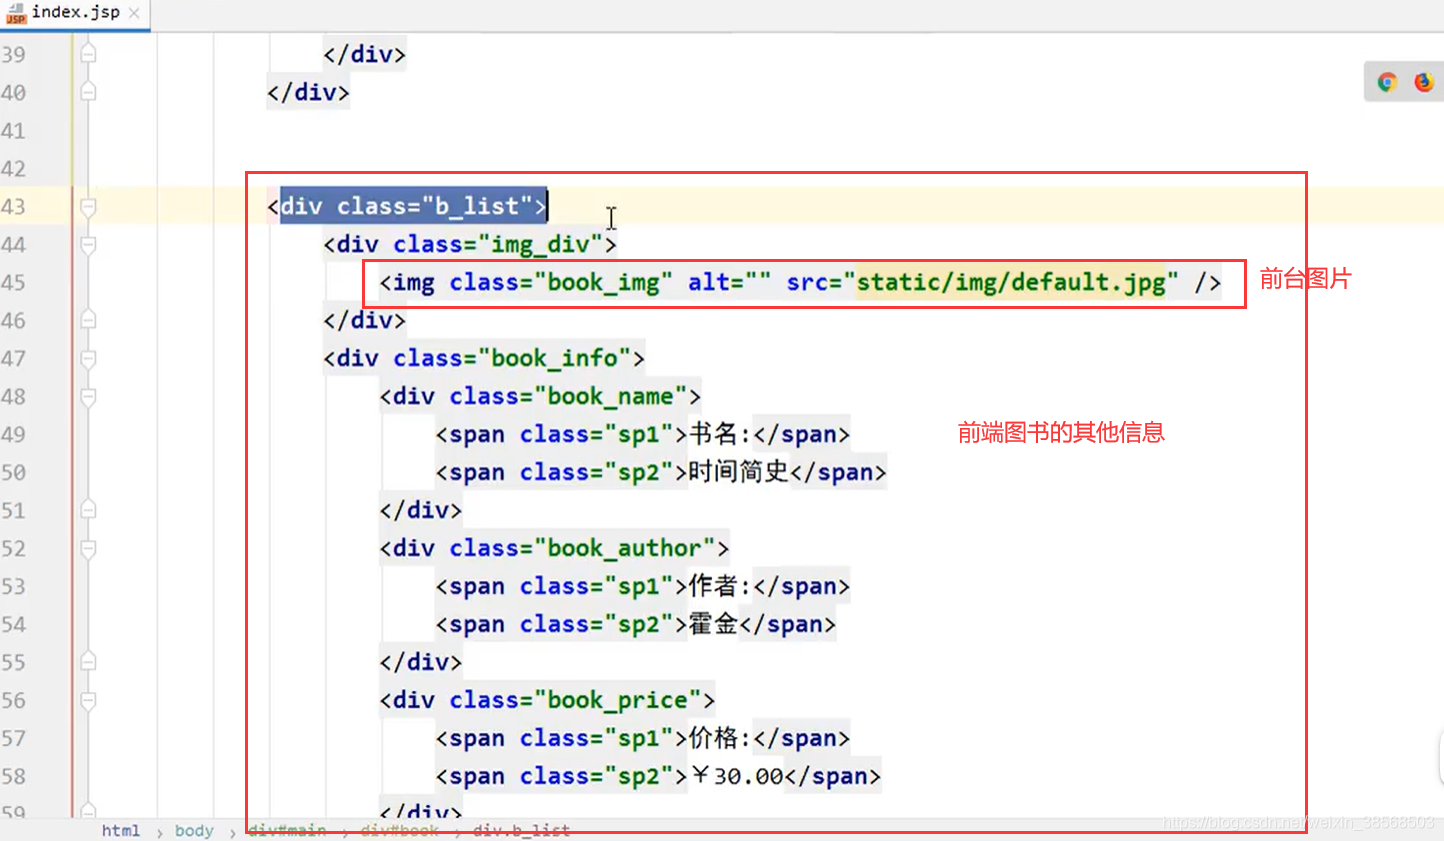Go to html in the breadcrumb bar
This screenshot has height=841, width=1444.
(x=121, y=830)
